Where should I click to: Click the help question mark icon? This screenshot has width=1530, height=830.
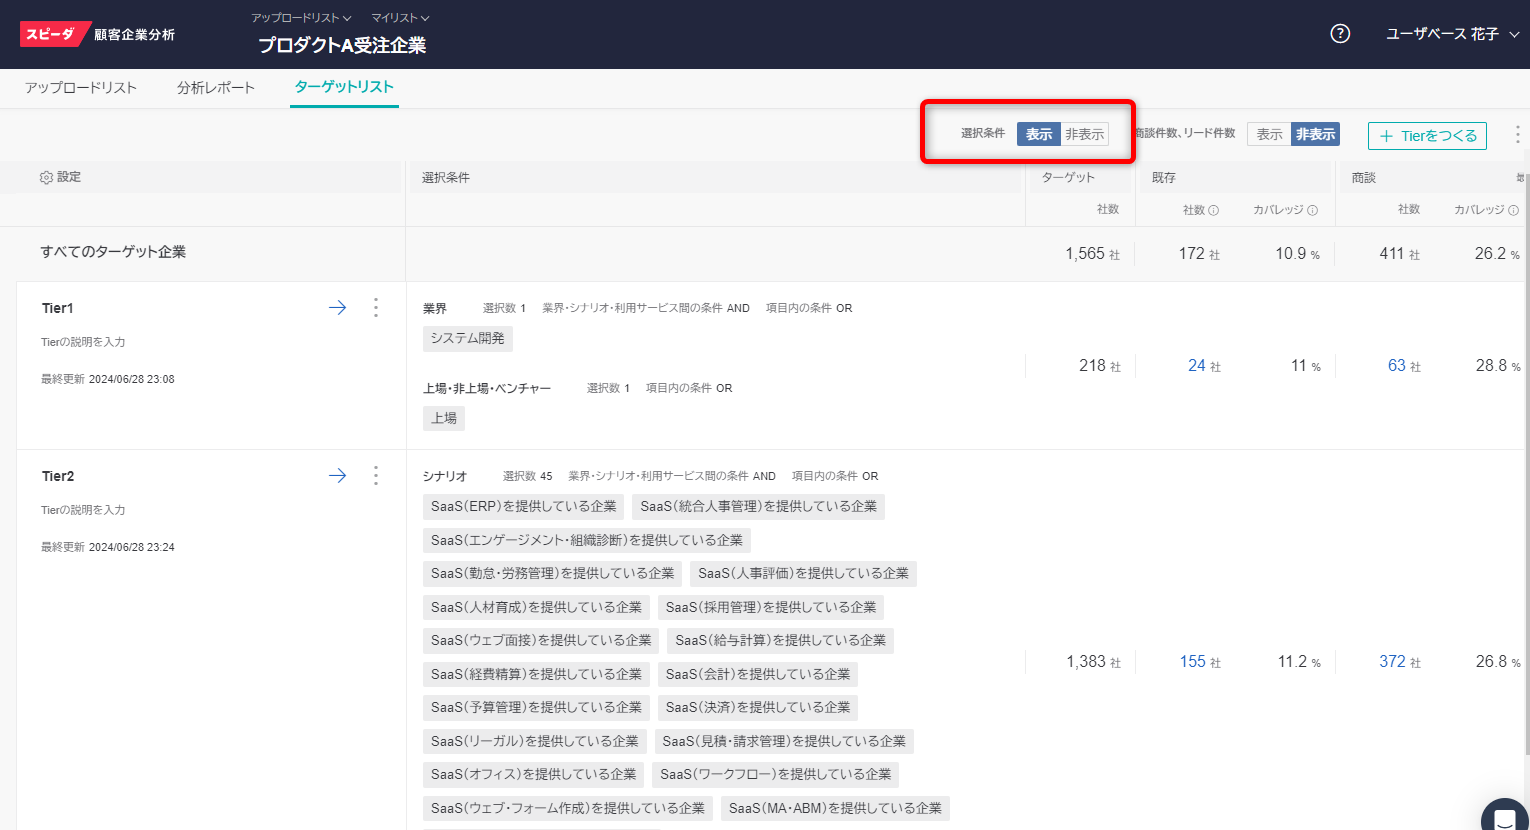[x=1340, y=34]
